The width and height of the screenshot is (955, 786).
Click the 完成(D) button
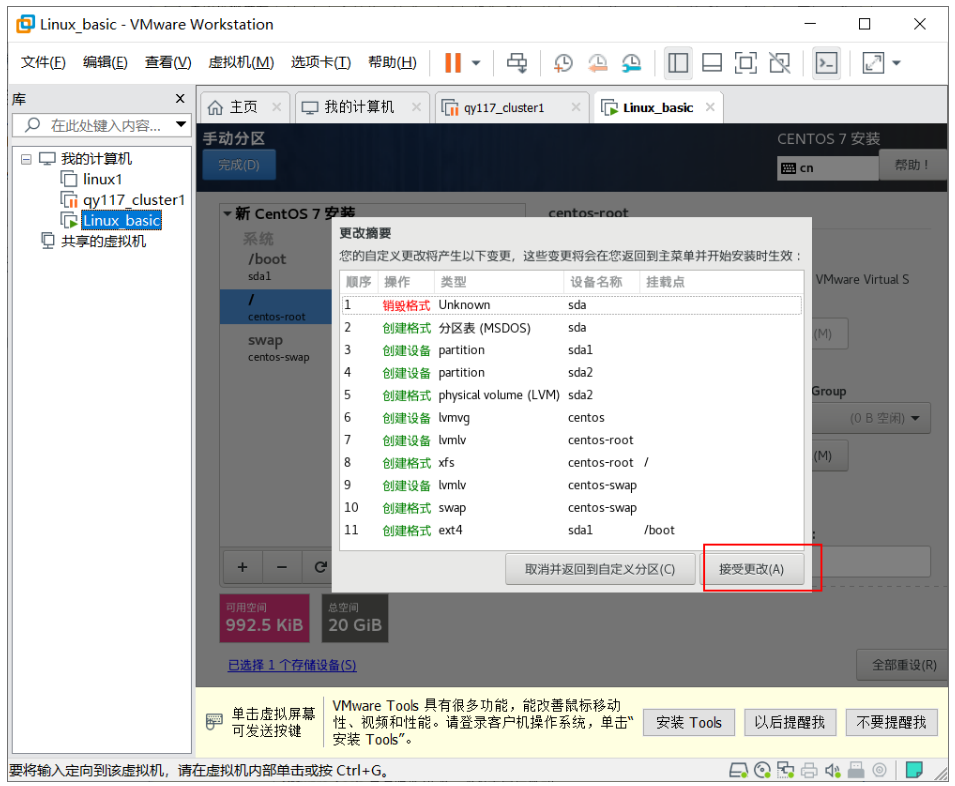[x=239, y=165]
